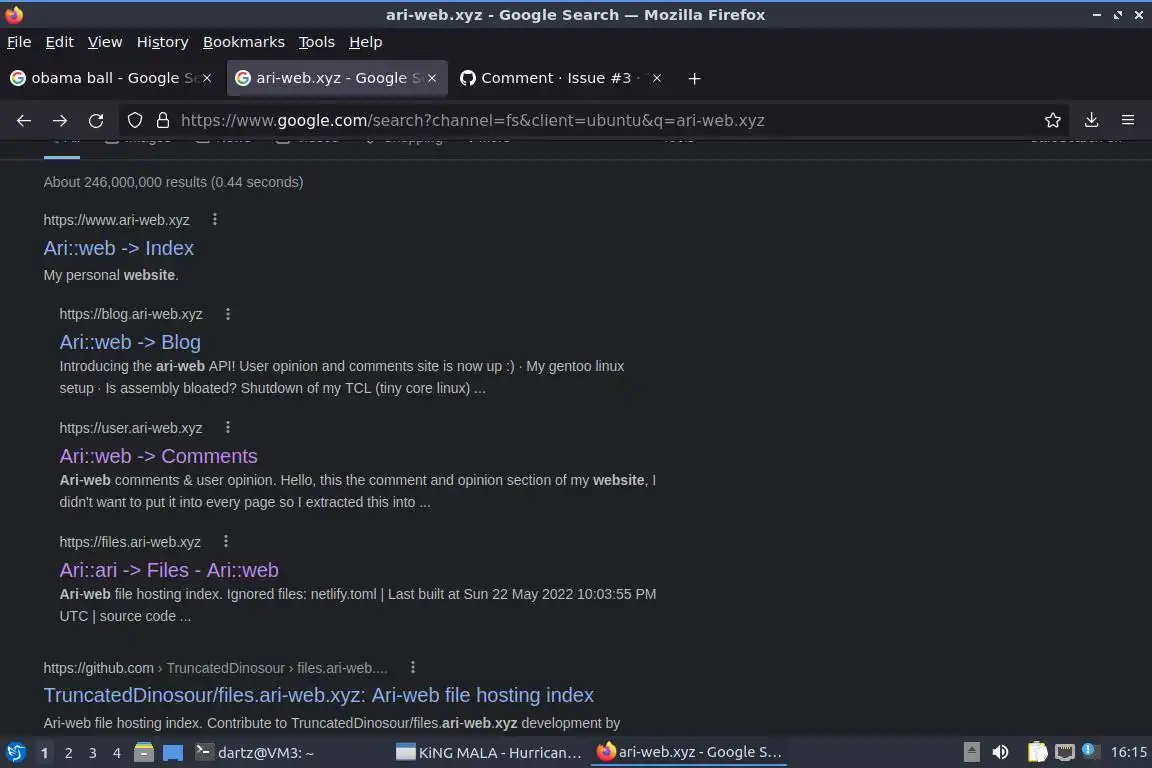Open the tracking protection shield icon

pos(134,121)
